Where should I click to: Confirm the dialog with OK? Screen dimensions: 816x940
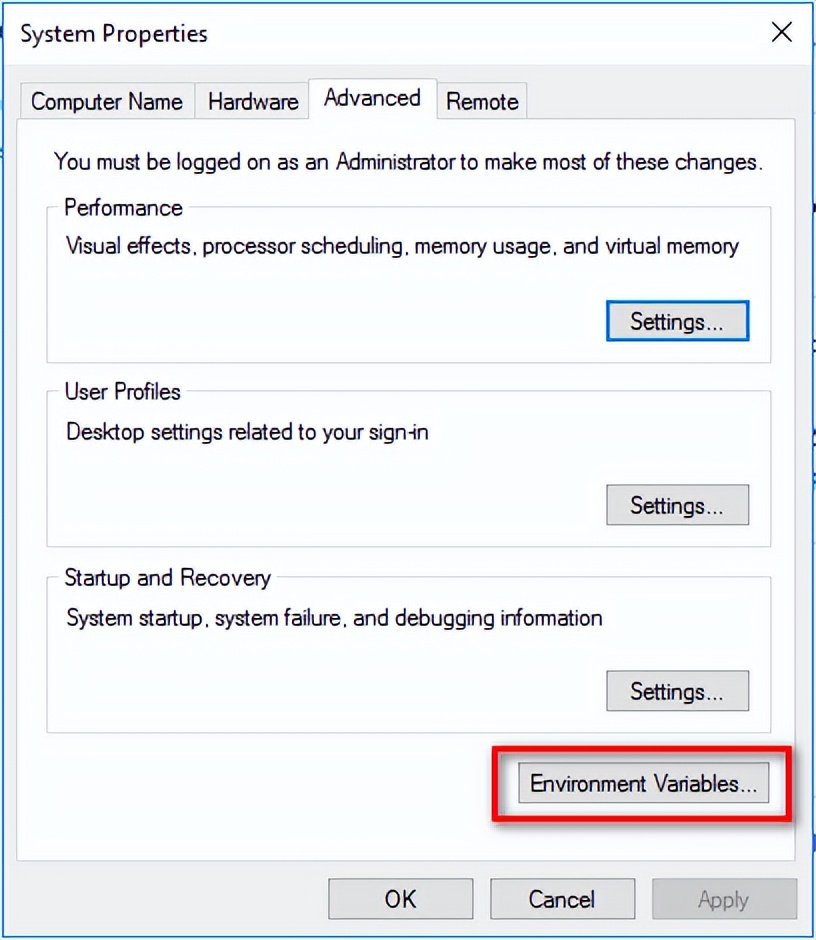coord(400,899)
